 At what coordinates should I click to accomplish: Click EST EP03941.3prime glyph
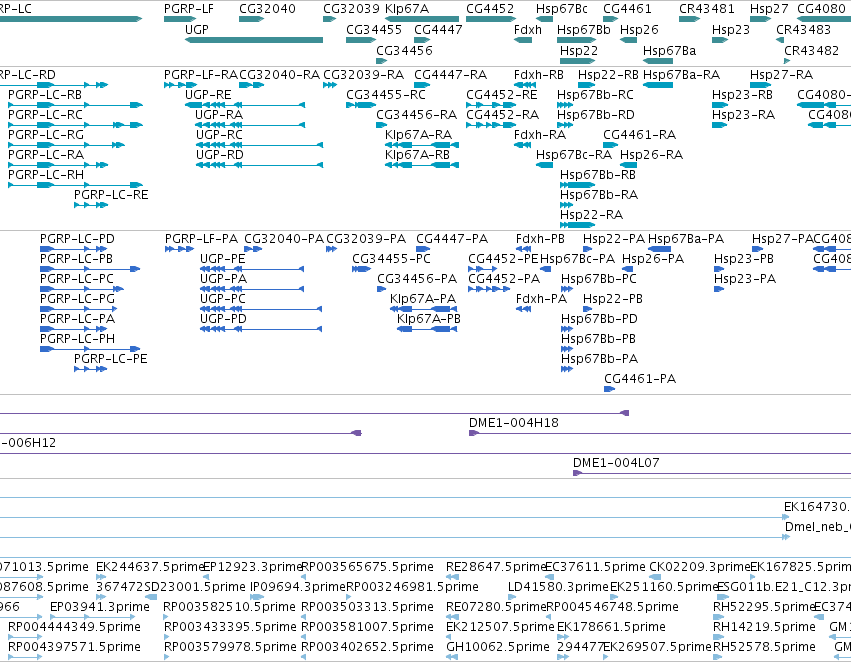pyautogui.click(x=92, y=617)
